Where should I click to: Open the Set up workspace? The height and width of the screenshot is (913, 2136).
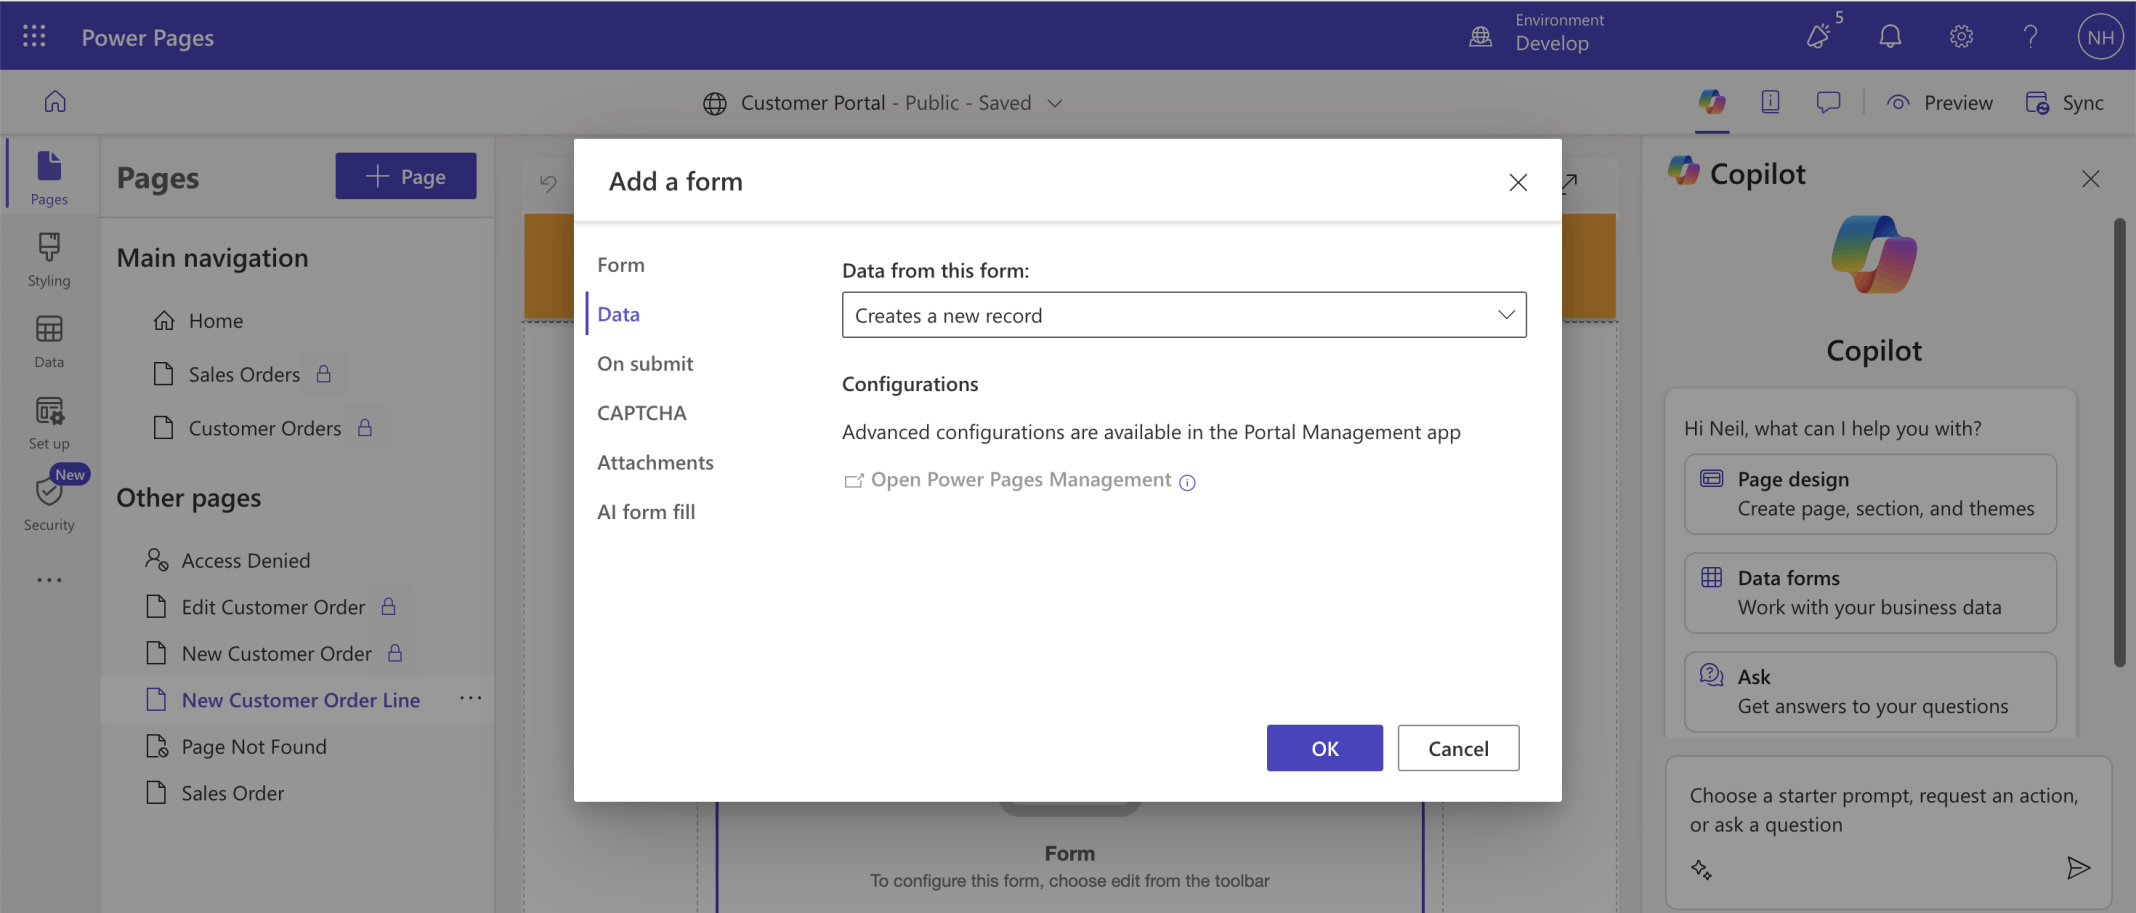tap(49, 422)
